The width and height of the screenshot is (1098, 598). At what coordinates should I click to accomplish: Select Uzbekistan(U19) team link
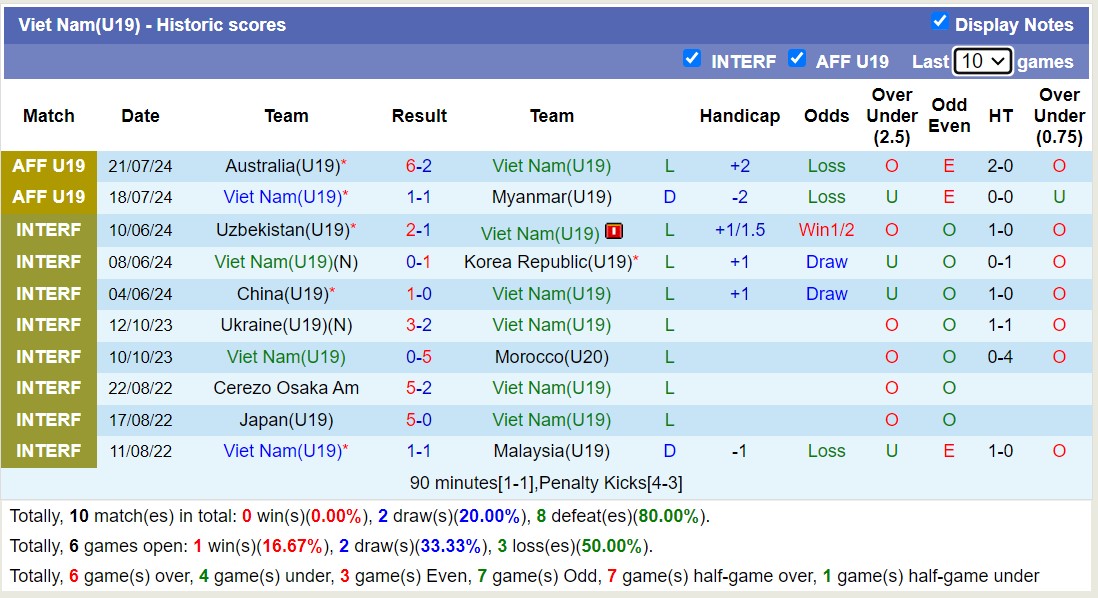tap(282, 230)
